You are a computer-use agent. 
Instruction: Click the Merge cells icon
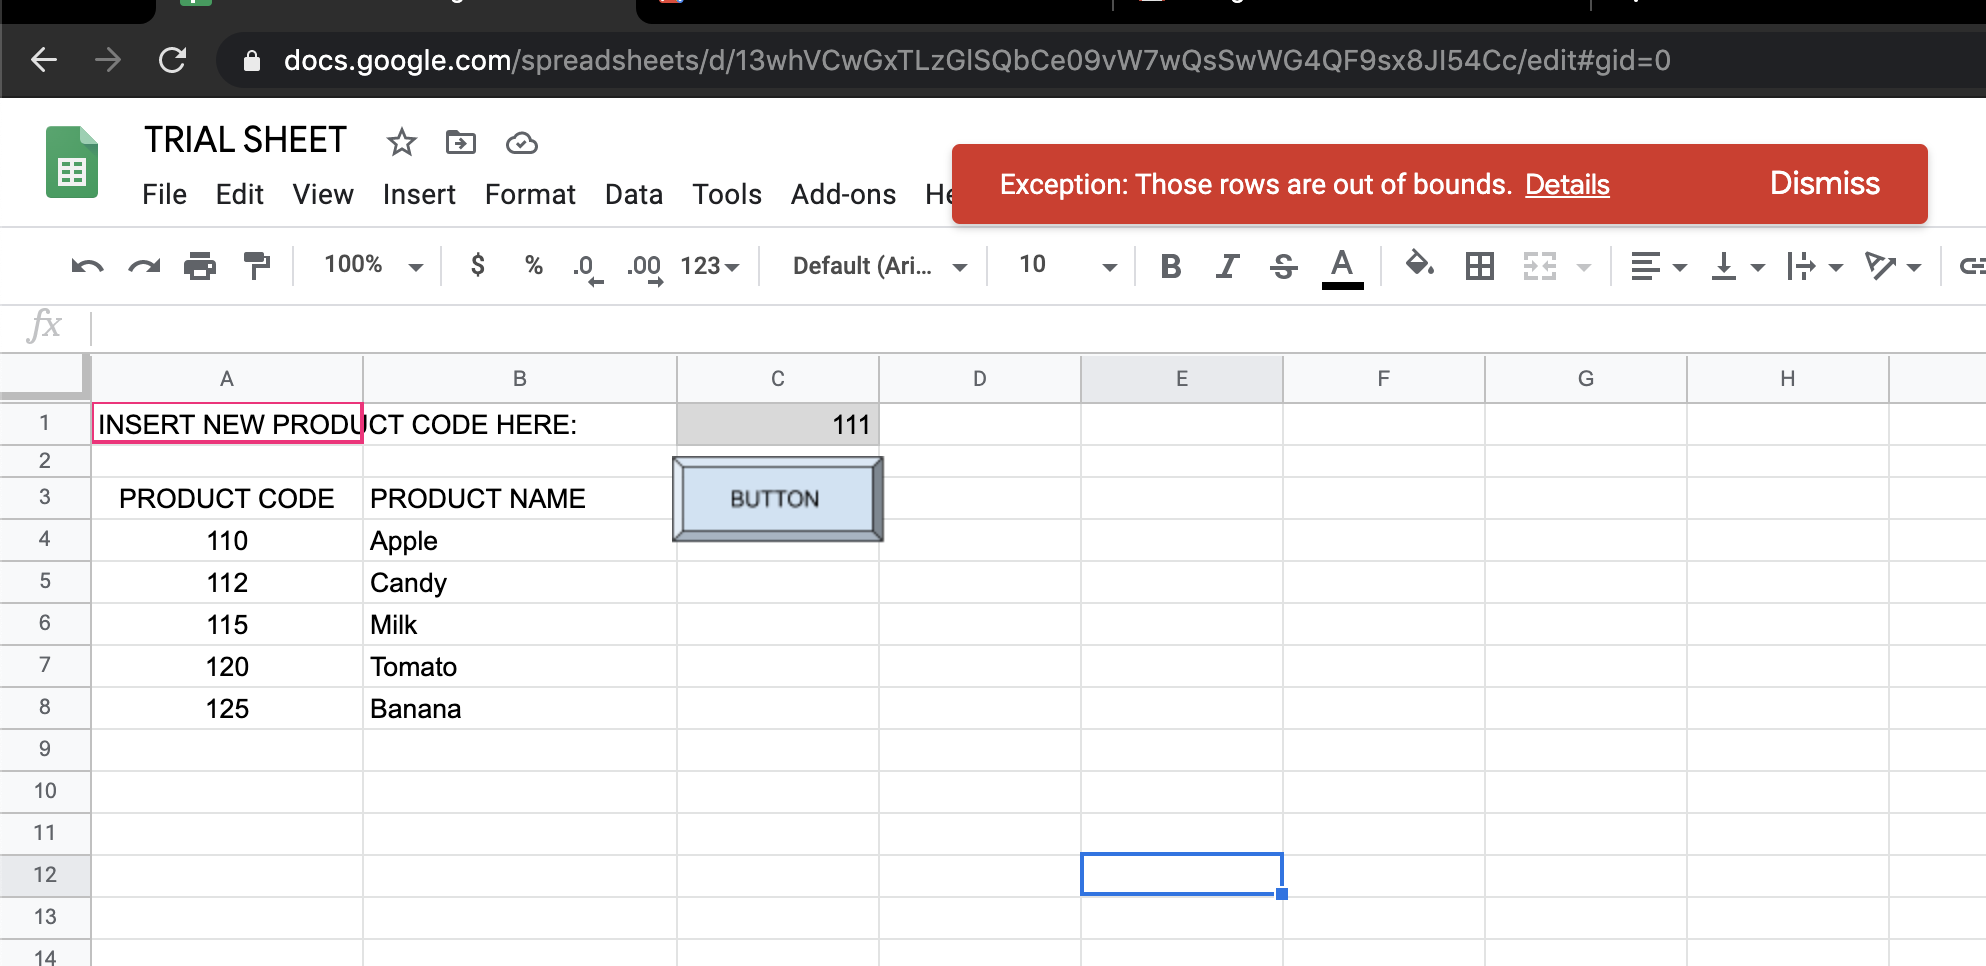(x=1540, y=265)
